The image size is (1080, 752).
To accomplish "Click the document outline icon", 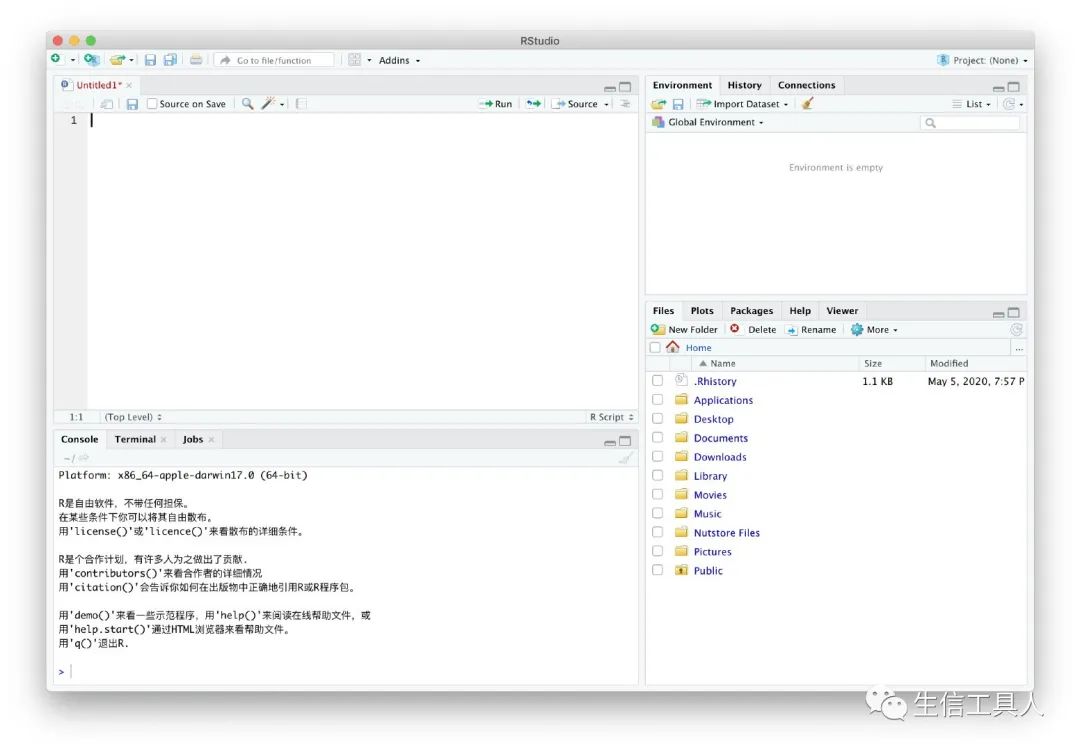I will point(625,104).
